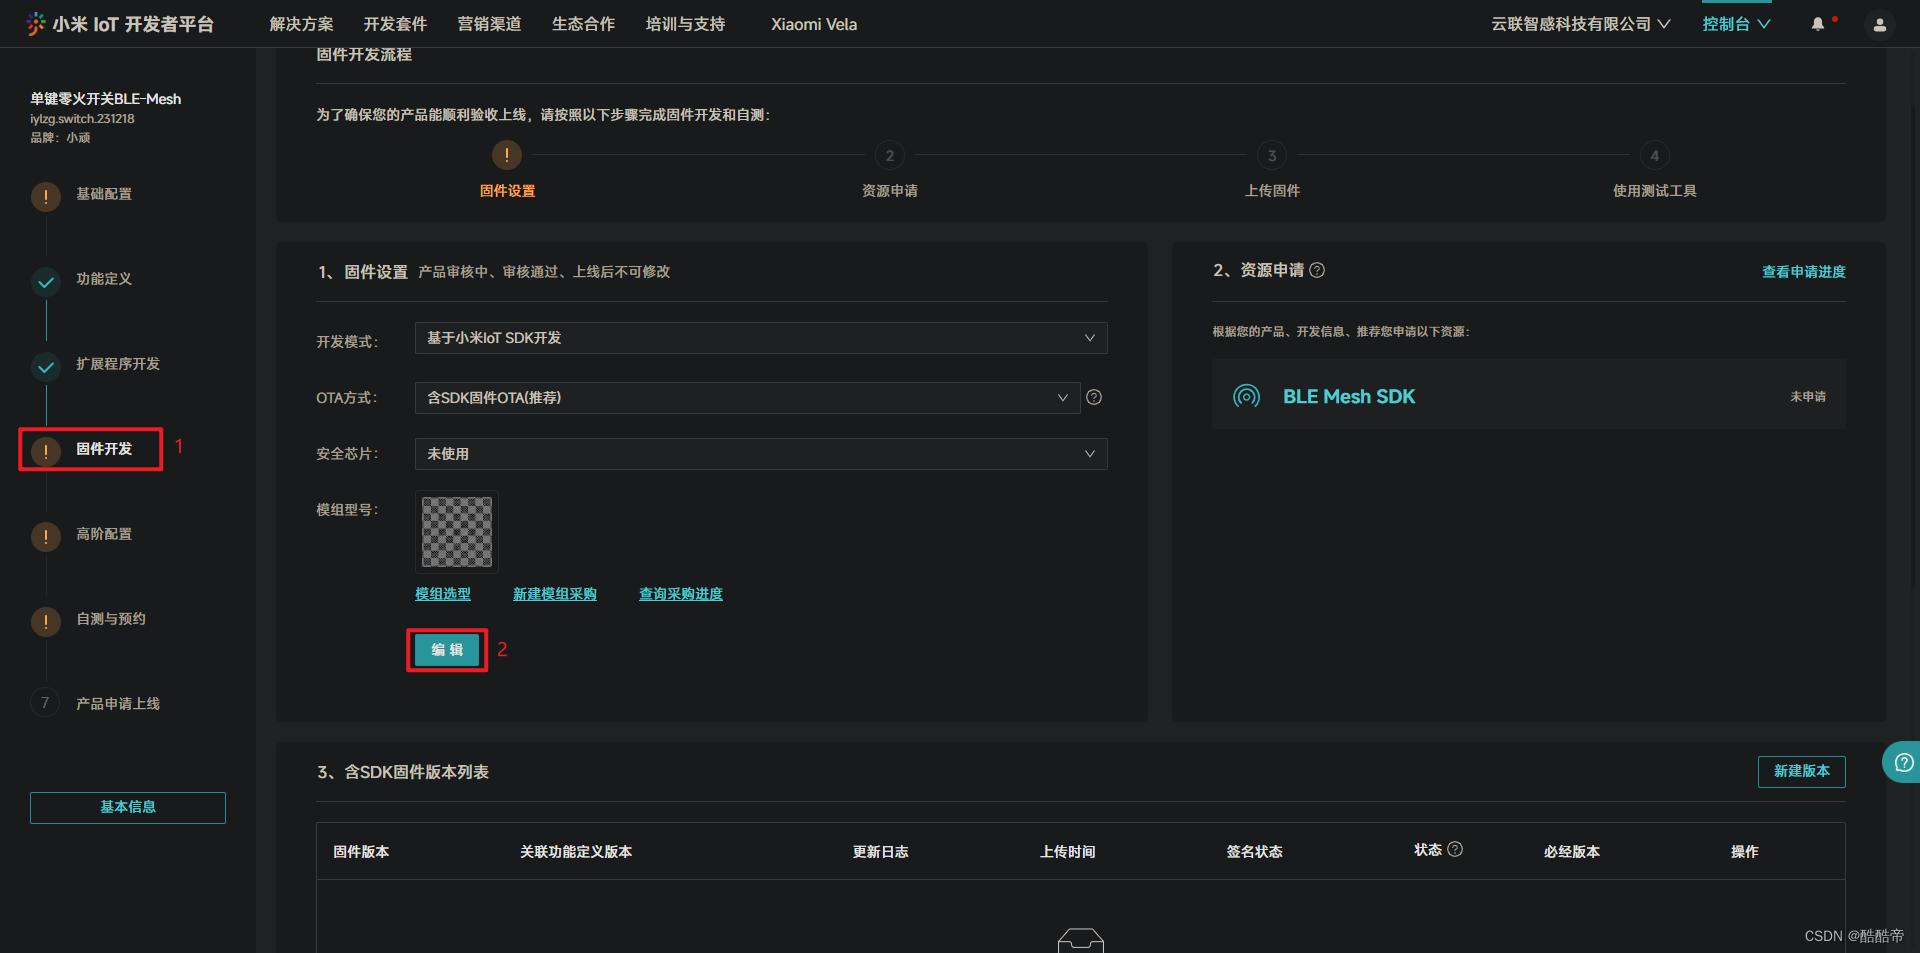Open the 查询采购进度 link
The width and height of the screenshot is (1920, 953).
click(x=681, y=594)
